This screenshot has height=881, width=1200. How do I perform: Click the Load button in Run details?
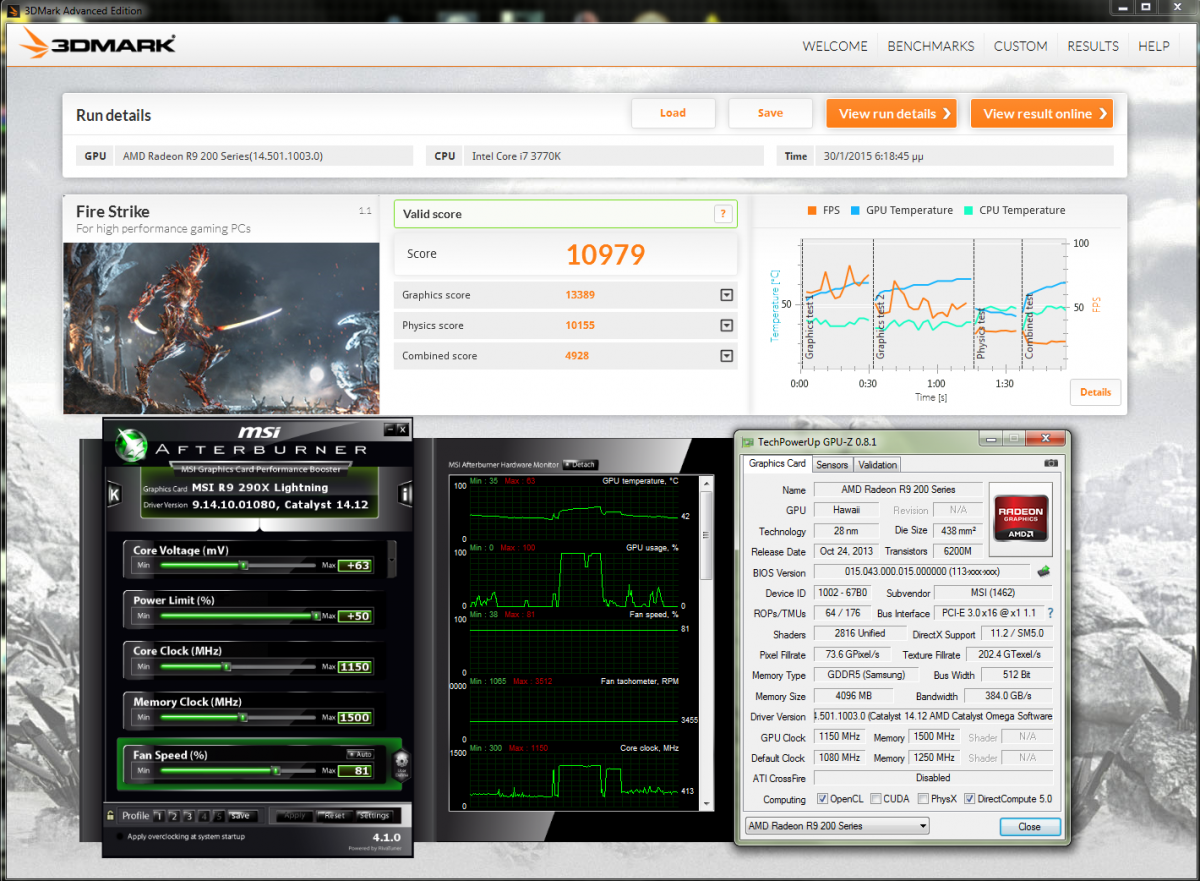tap(673, 113)
